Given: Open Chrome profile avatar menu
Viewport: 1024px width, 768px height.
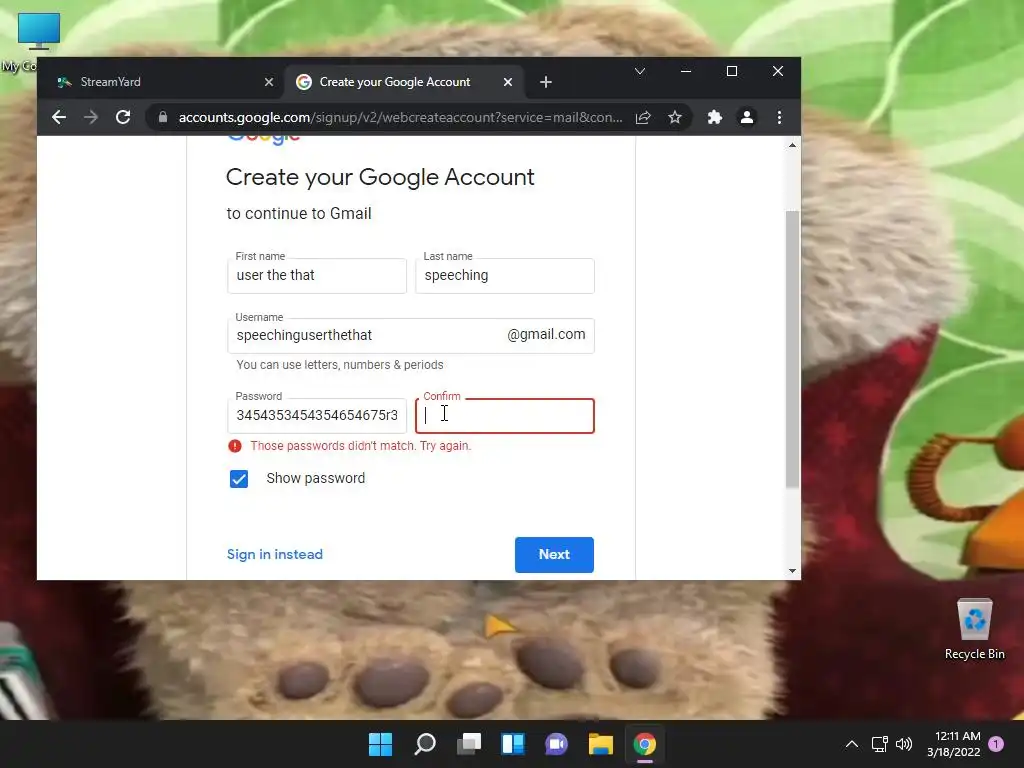Looking at the screenshot, I should coord(746,118).
